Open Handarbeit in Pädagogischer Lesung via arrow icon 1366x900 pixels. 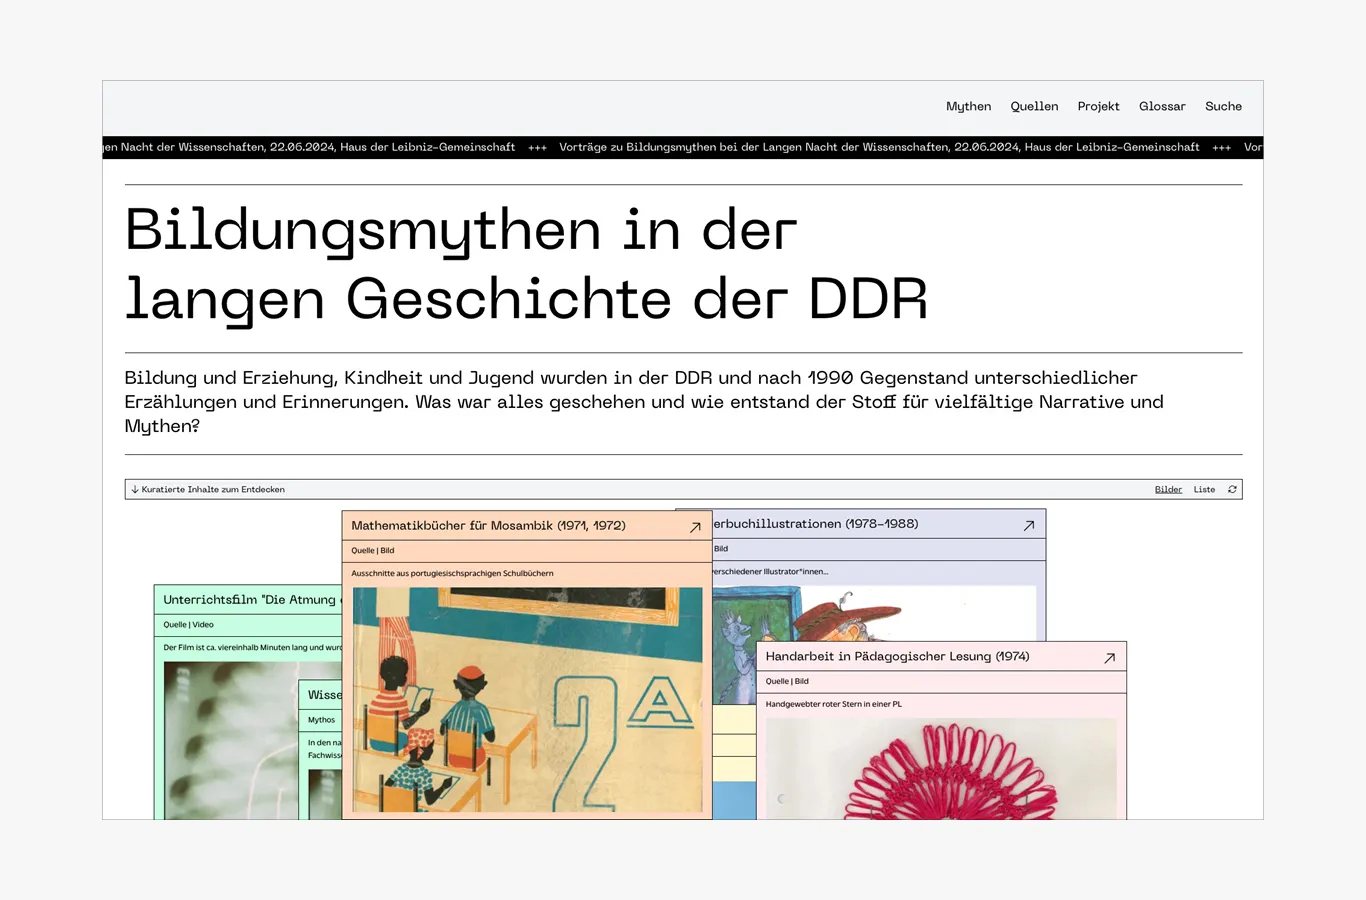pyautogui.click(x=1108, y=657)
